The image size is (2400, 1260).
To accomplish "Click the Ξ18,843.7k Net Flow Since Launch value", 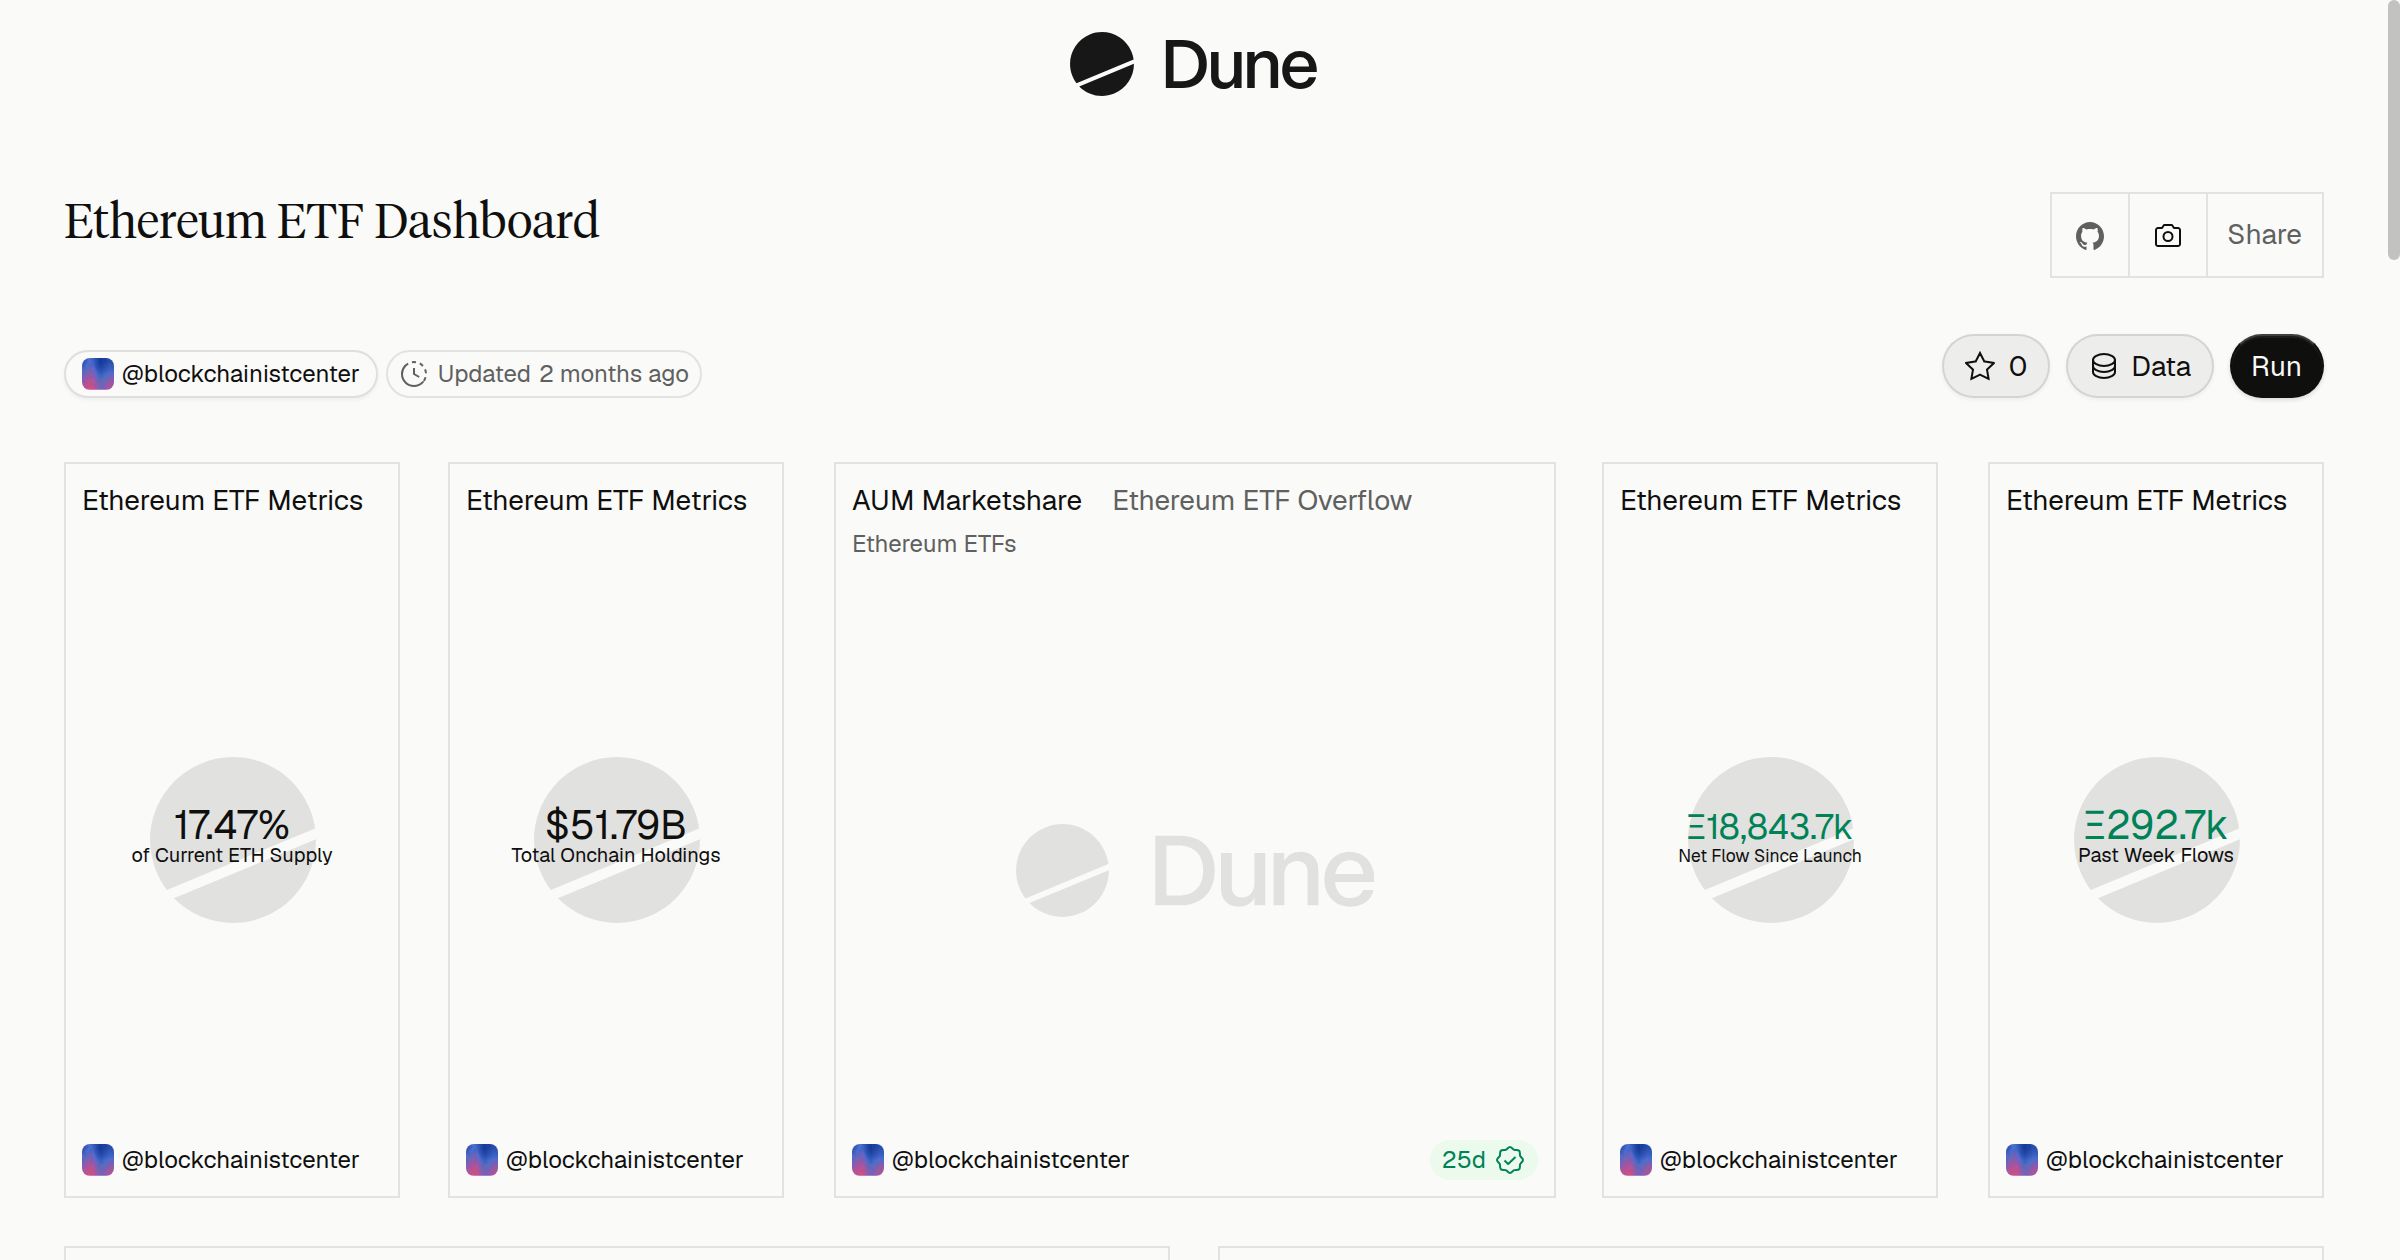I will point(1770,837).
